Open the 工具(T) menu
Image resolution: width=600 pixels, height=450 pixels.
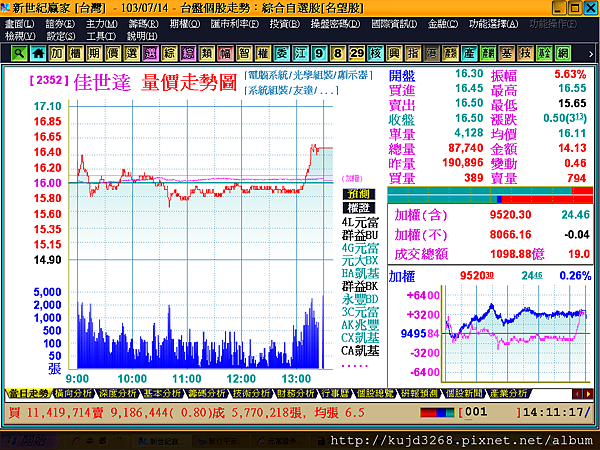[101, 36]
